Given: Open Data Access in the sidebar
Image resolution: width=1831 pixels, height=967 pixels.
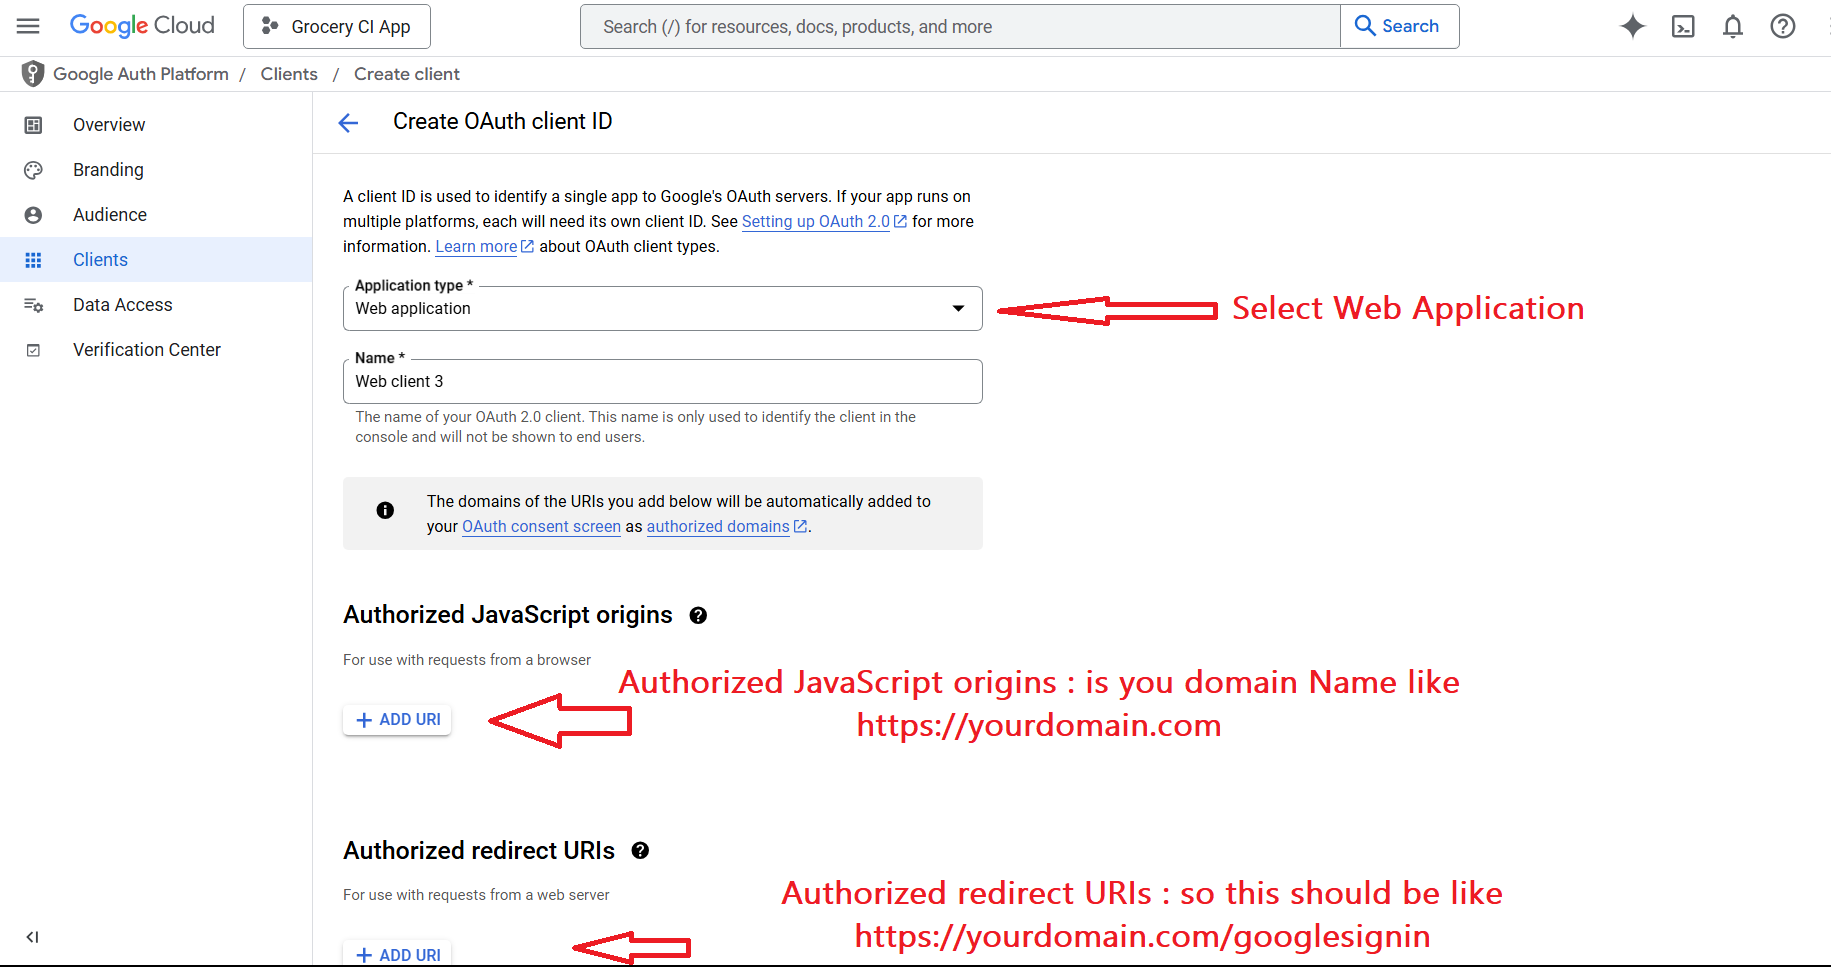Looking at the screenshot, I should (156, 305).
